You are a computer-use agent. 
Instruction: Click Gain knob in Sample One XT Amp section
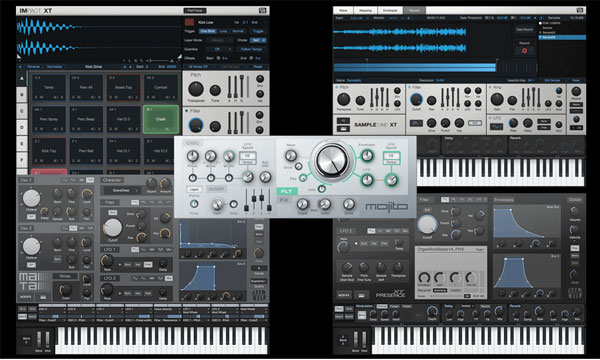[497, 99]
